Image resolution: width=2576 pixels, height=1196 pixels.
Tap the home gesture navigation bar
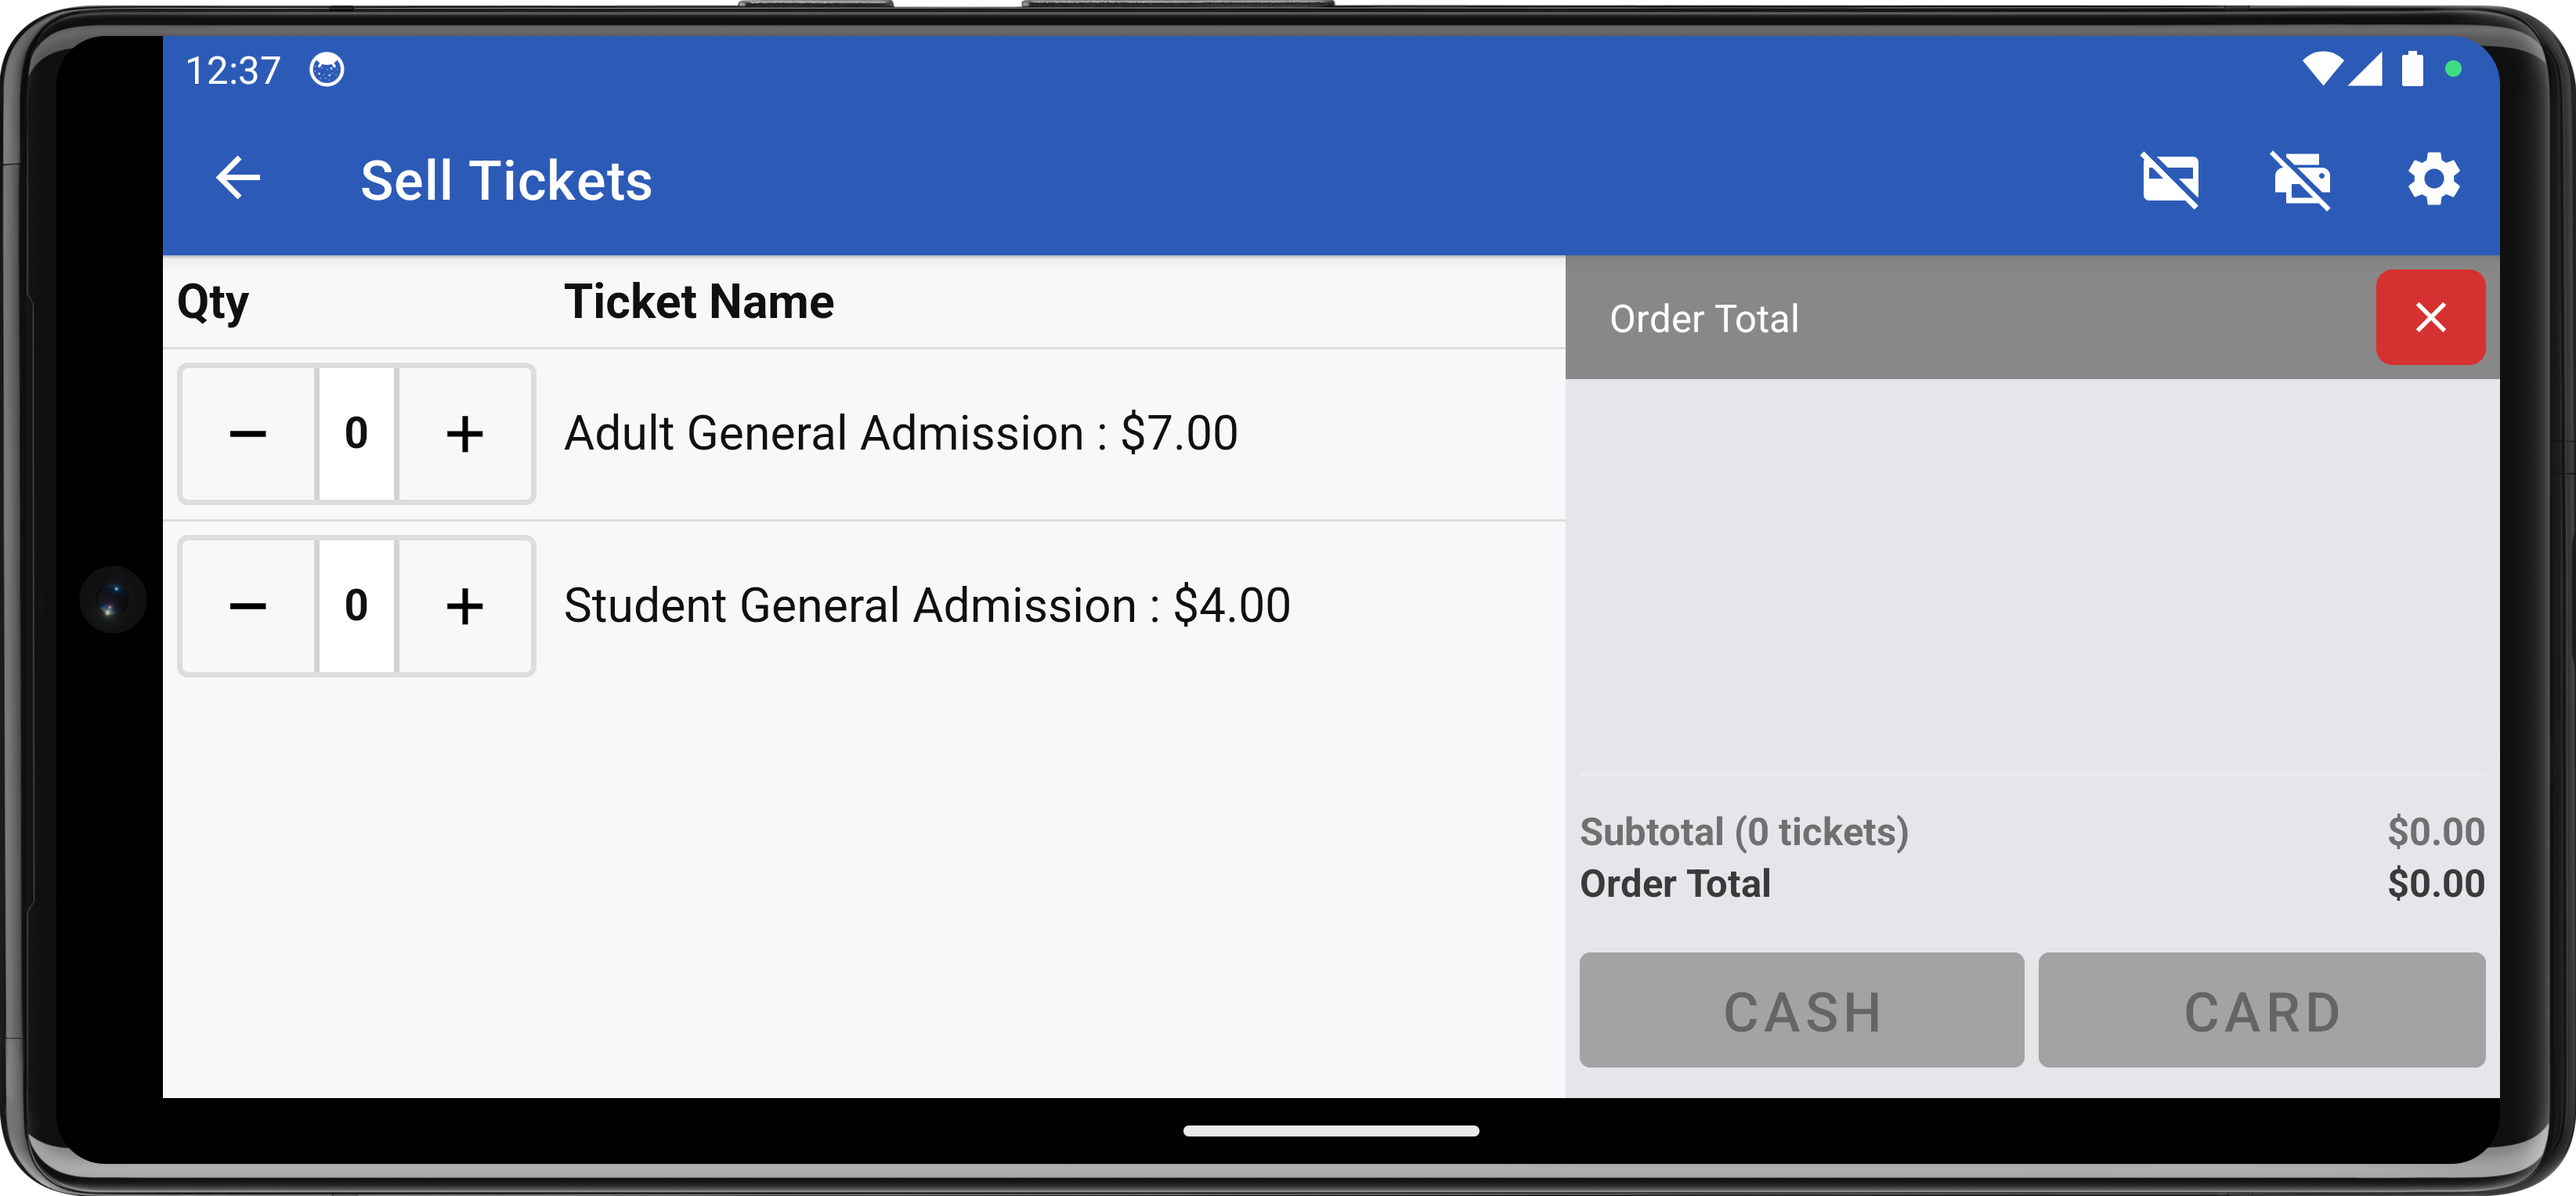(1330, 1131)
